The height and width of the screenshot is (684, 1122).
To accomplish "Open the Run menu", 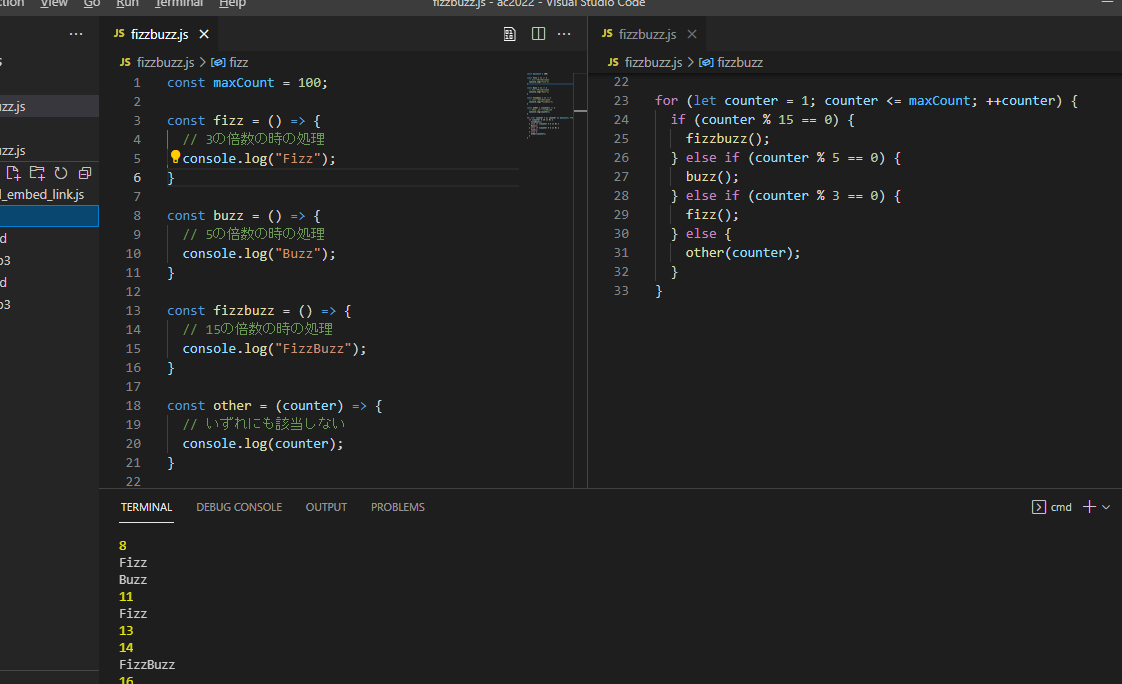I will point(127,4).
